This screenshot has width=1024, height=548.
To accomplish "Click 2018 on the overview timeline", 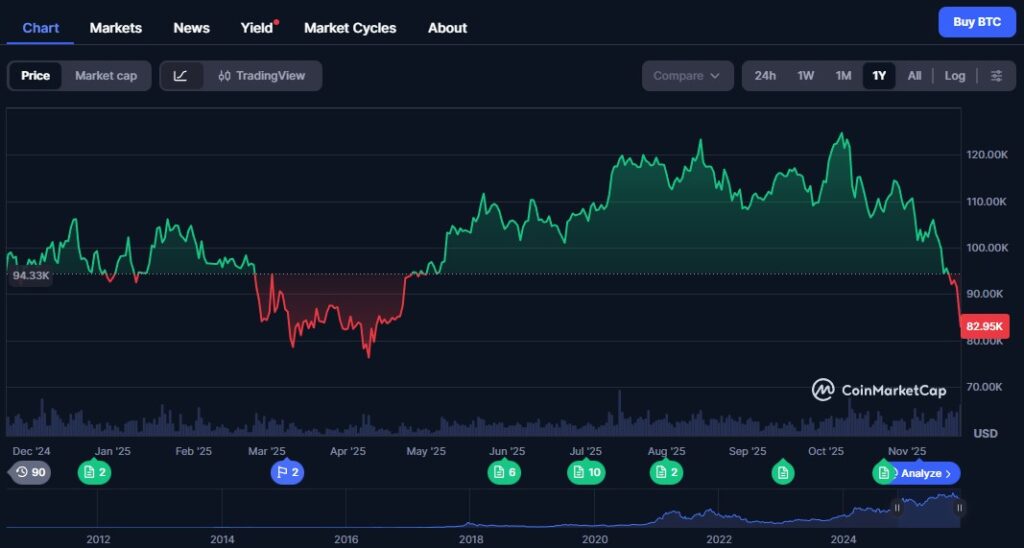I will coord(471,540).
